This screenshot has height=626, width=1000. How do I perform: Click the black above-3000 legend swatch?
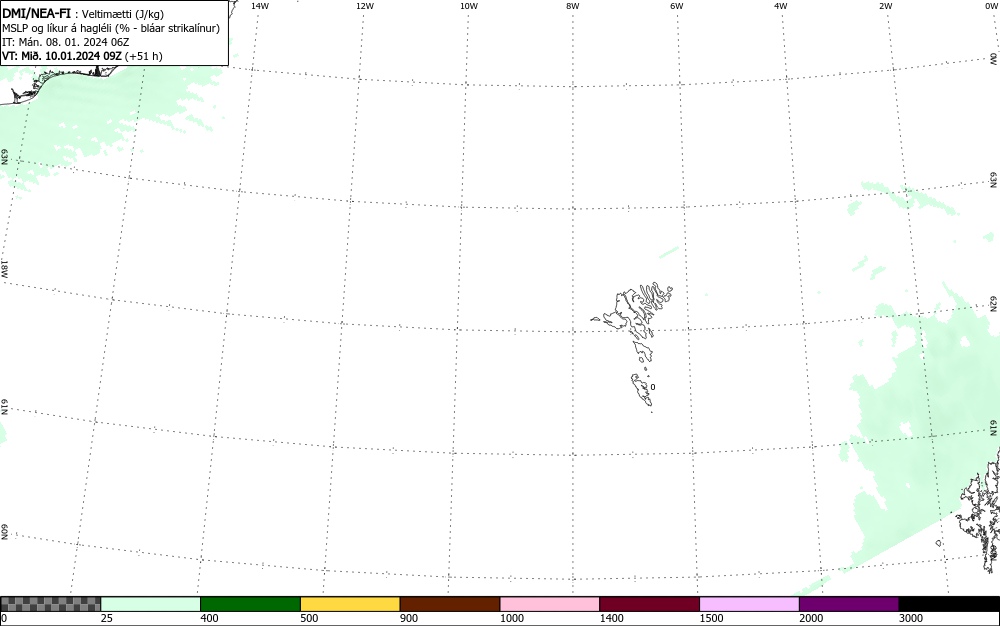pyautogui.click(x=949, y=604)
